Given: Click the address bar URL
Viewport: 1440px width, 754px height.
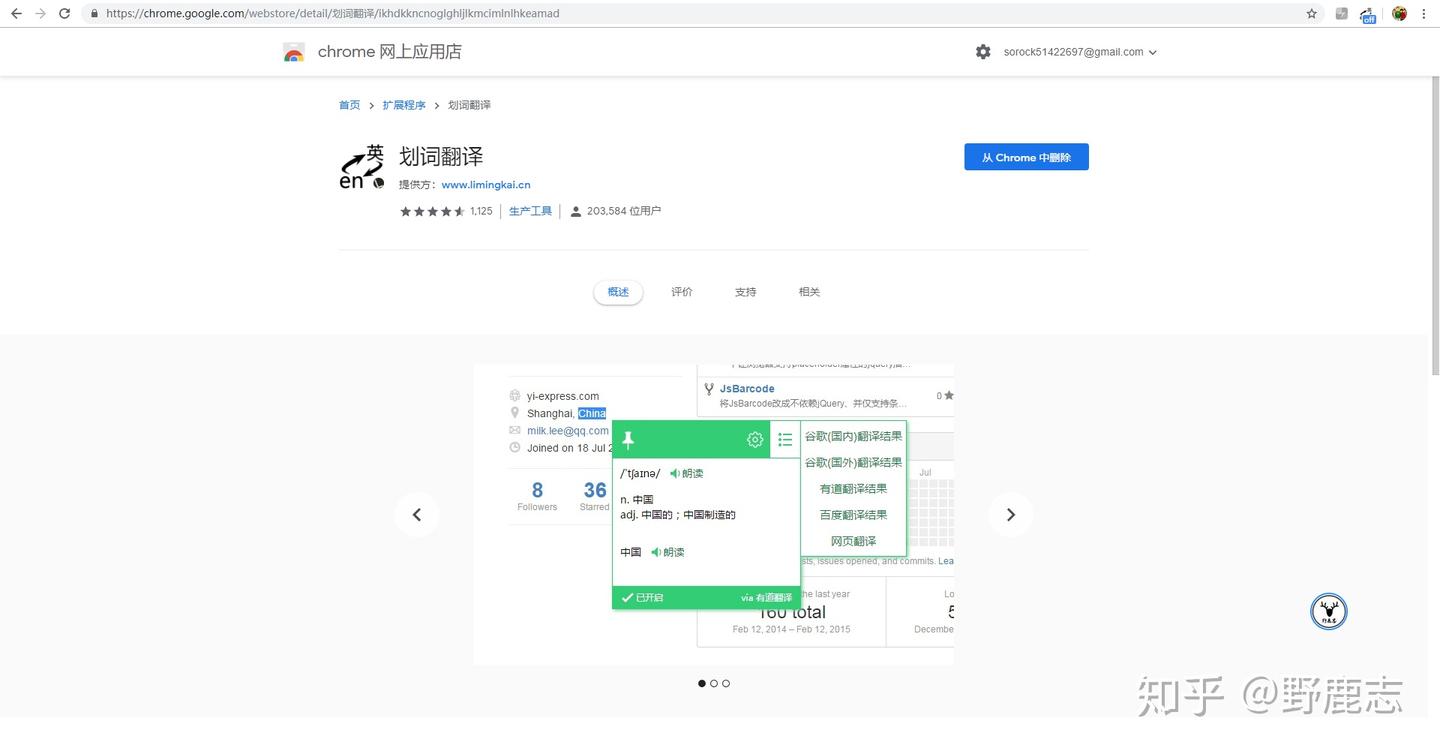Looking at the screenshot, I should [333, 14].
